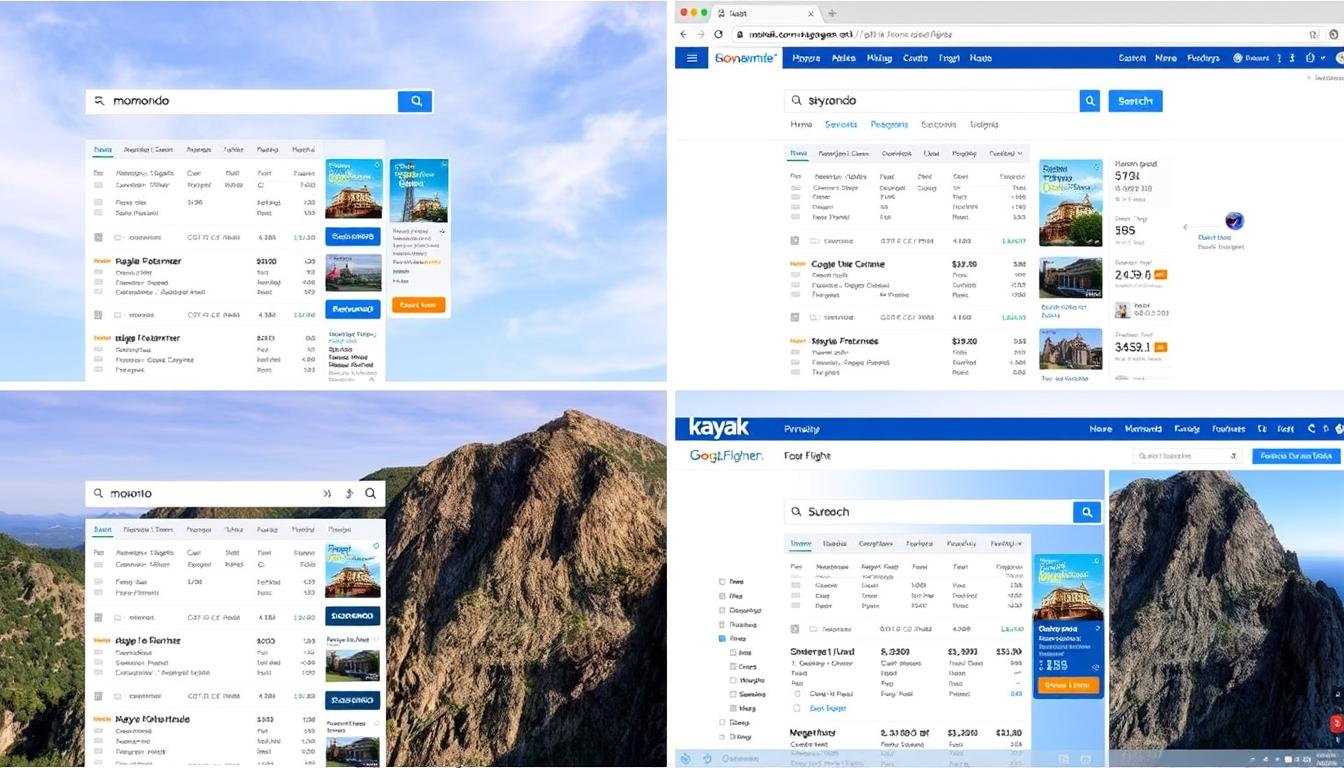Click the red circular button on kayak's right edge
1344x768 pixels.
(x=1335, y=722)
